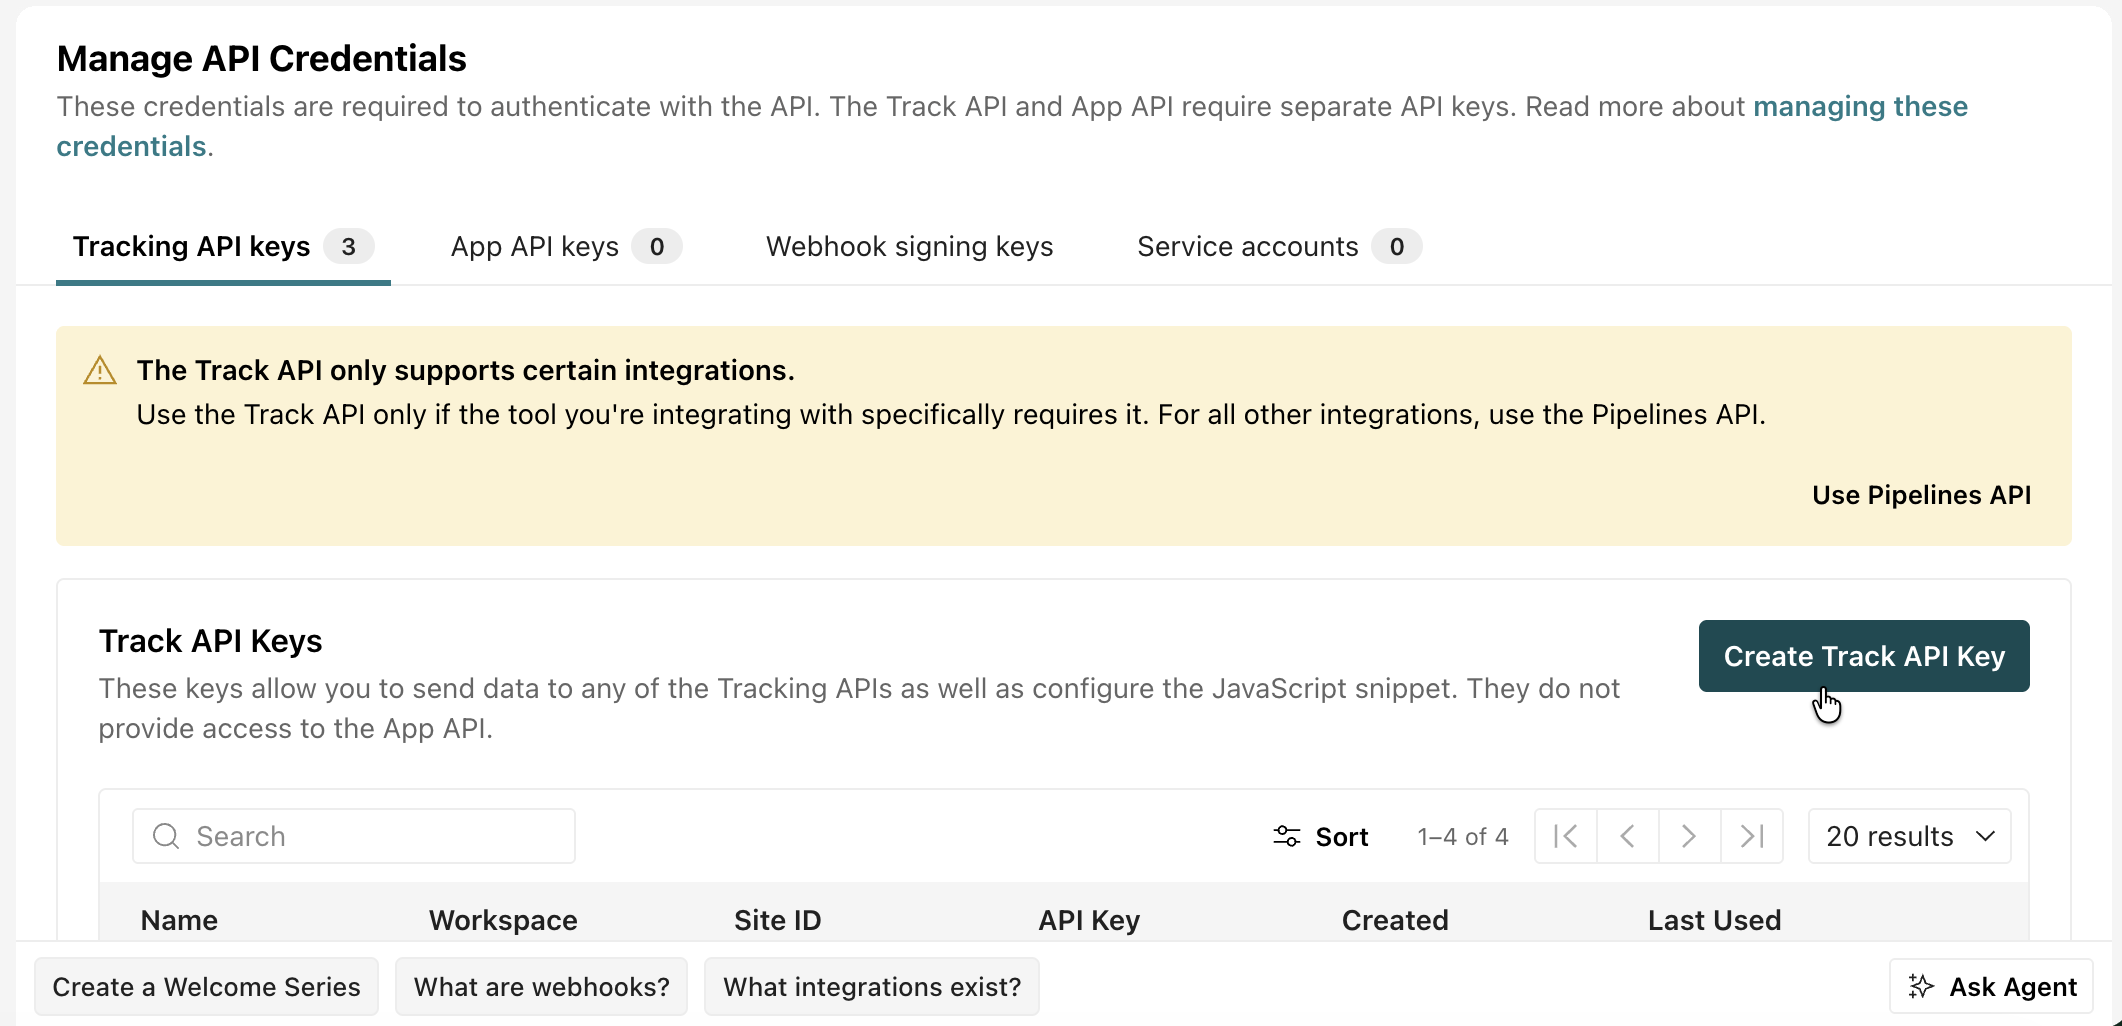Click the Sort filter icon

click(1286, 836)
